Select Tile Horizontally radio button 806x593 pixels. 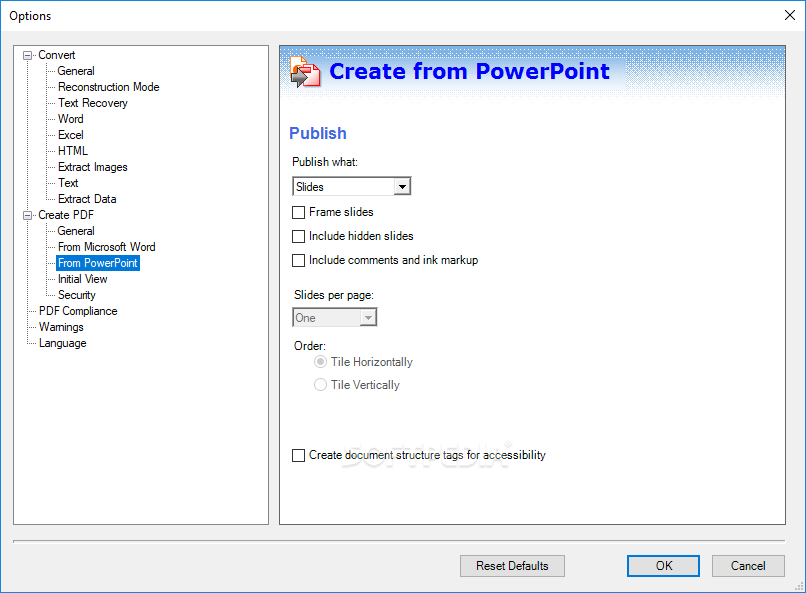point(320,362)
